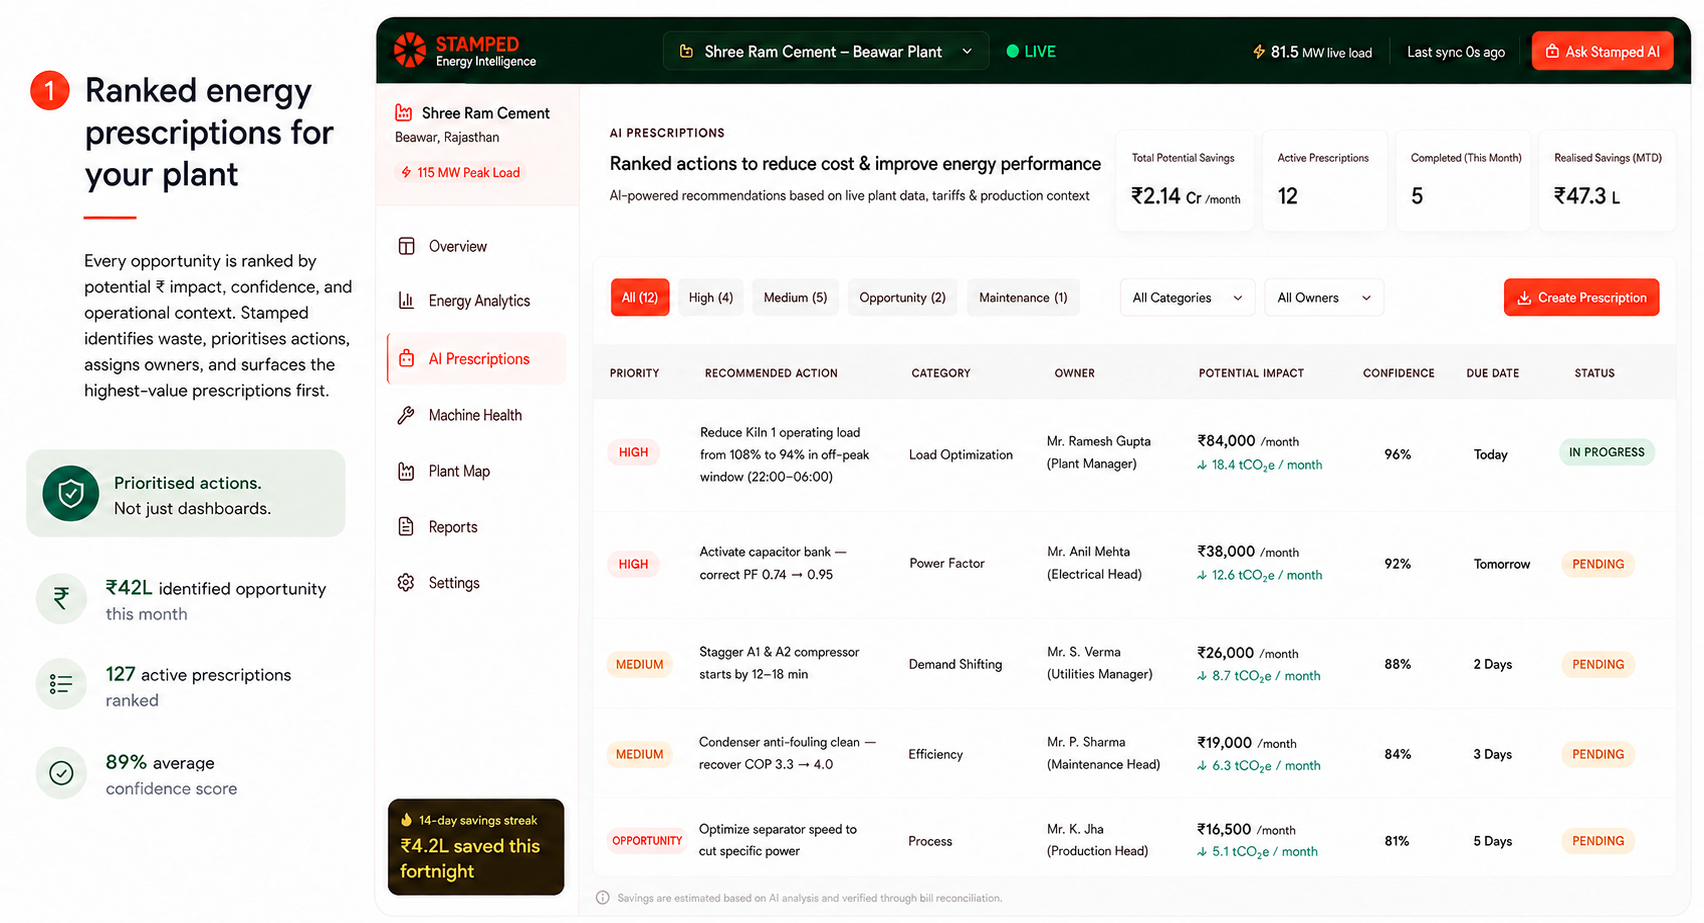The height and width of the screenshot is (923, 1704).
Task: Sort by the CONFIDENCE column header
Action: coord(1398,373)
